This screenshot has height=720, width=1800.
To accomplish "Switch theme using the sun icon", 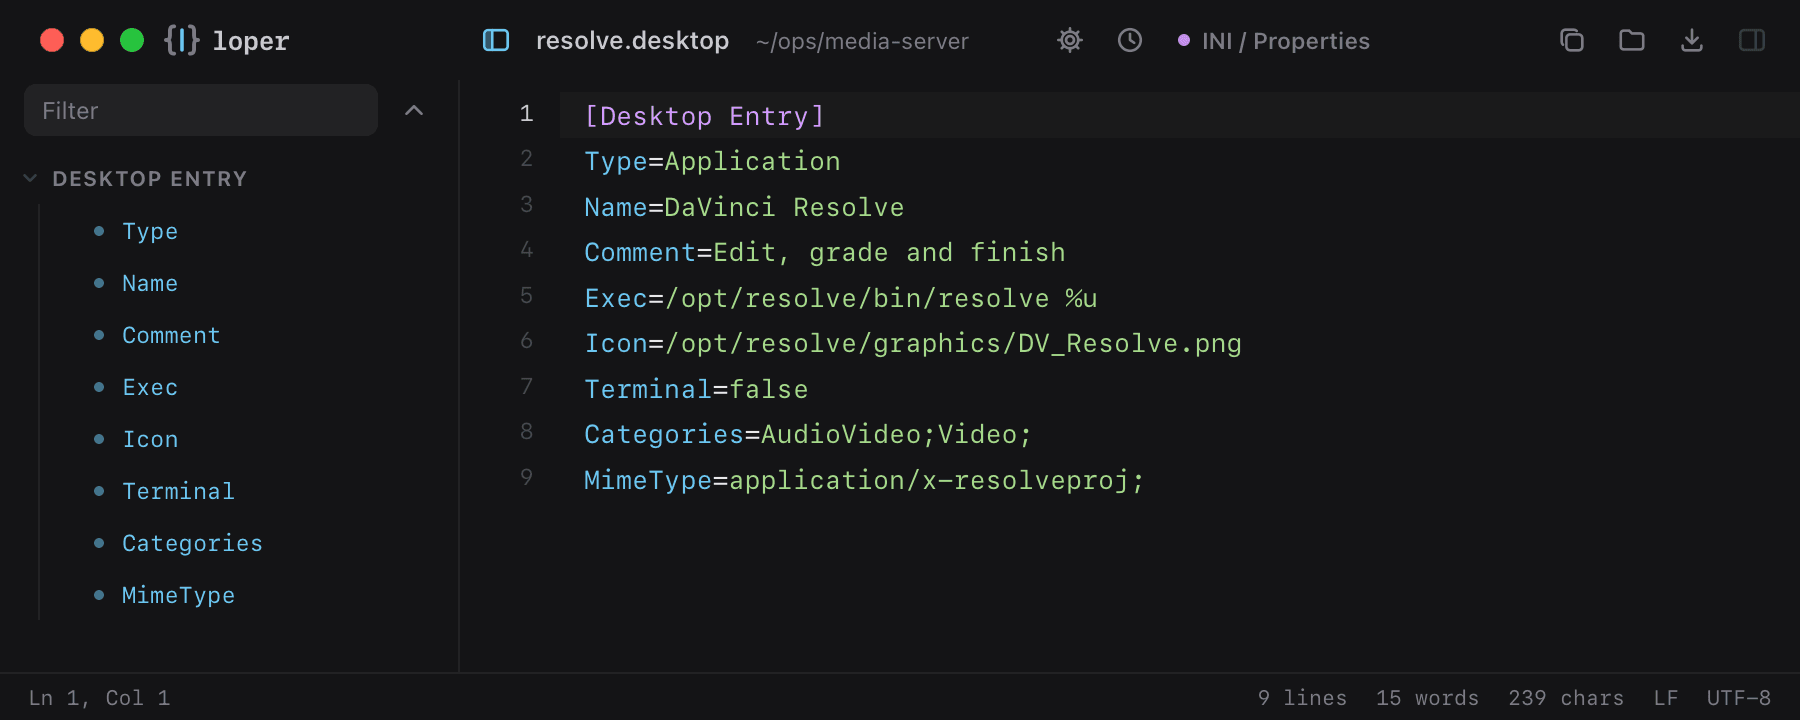I will [1070, 40].
